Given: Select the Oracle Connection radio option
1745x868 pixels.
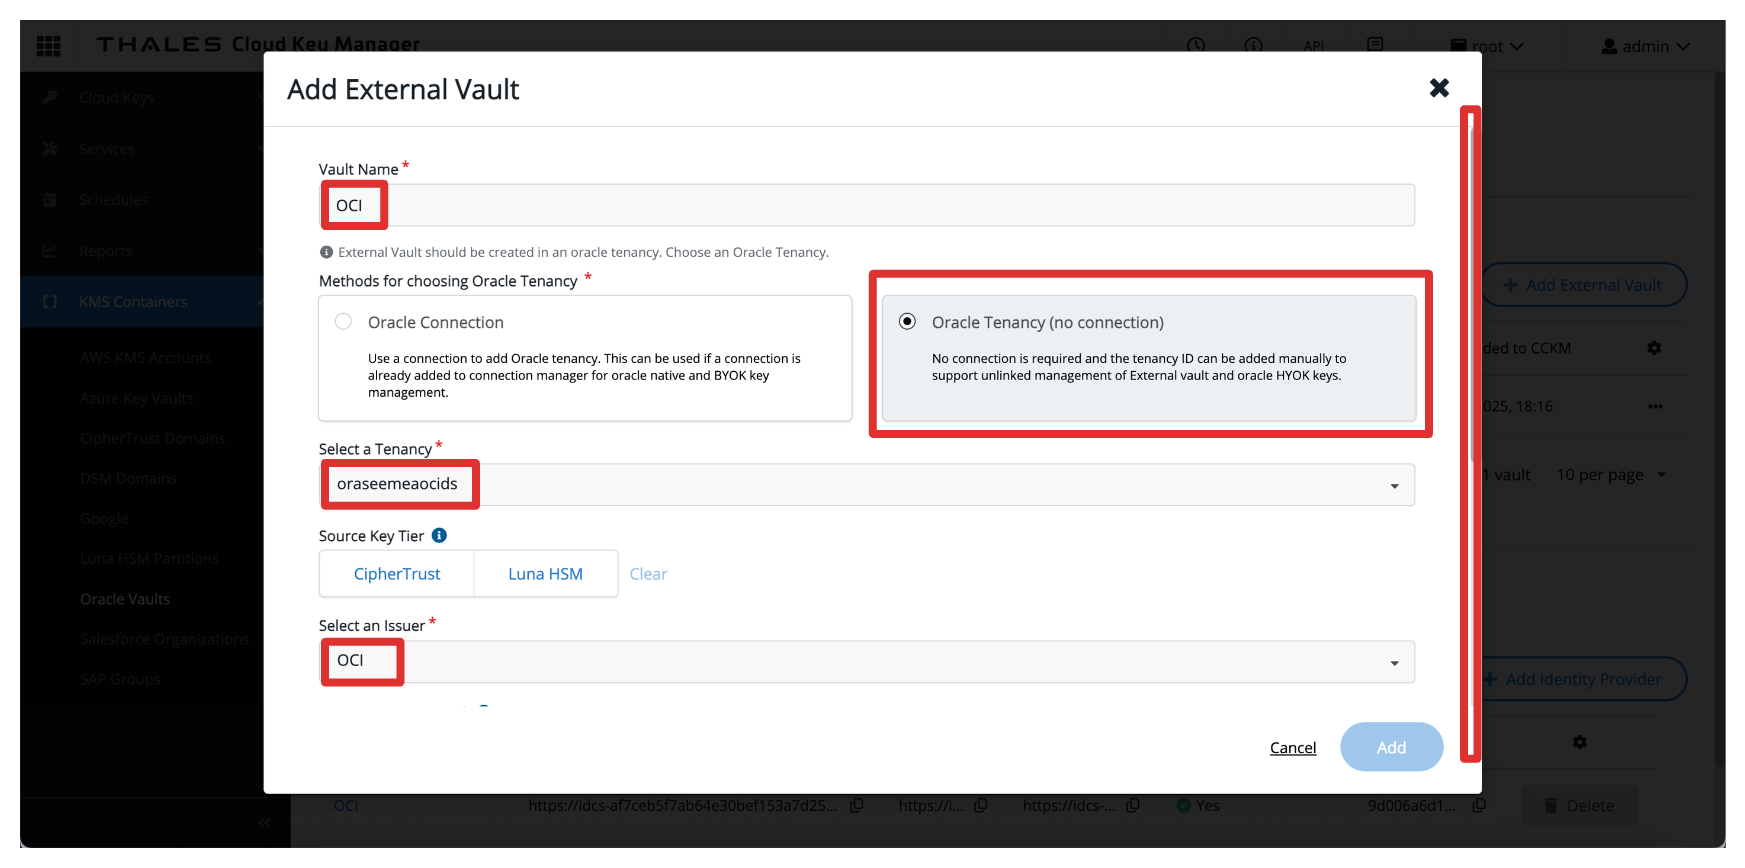Looking at the screenshot, I should pos(343,322).
